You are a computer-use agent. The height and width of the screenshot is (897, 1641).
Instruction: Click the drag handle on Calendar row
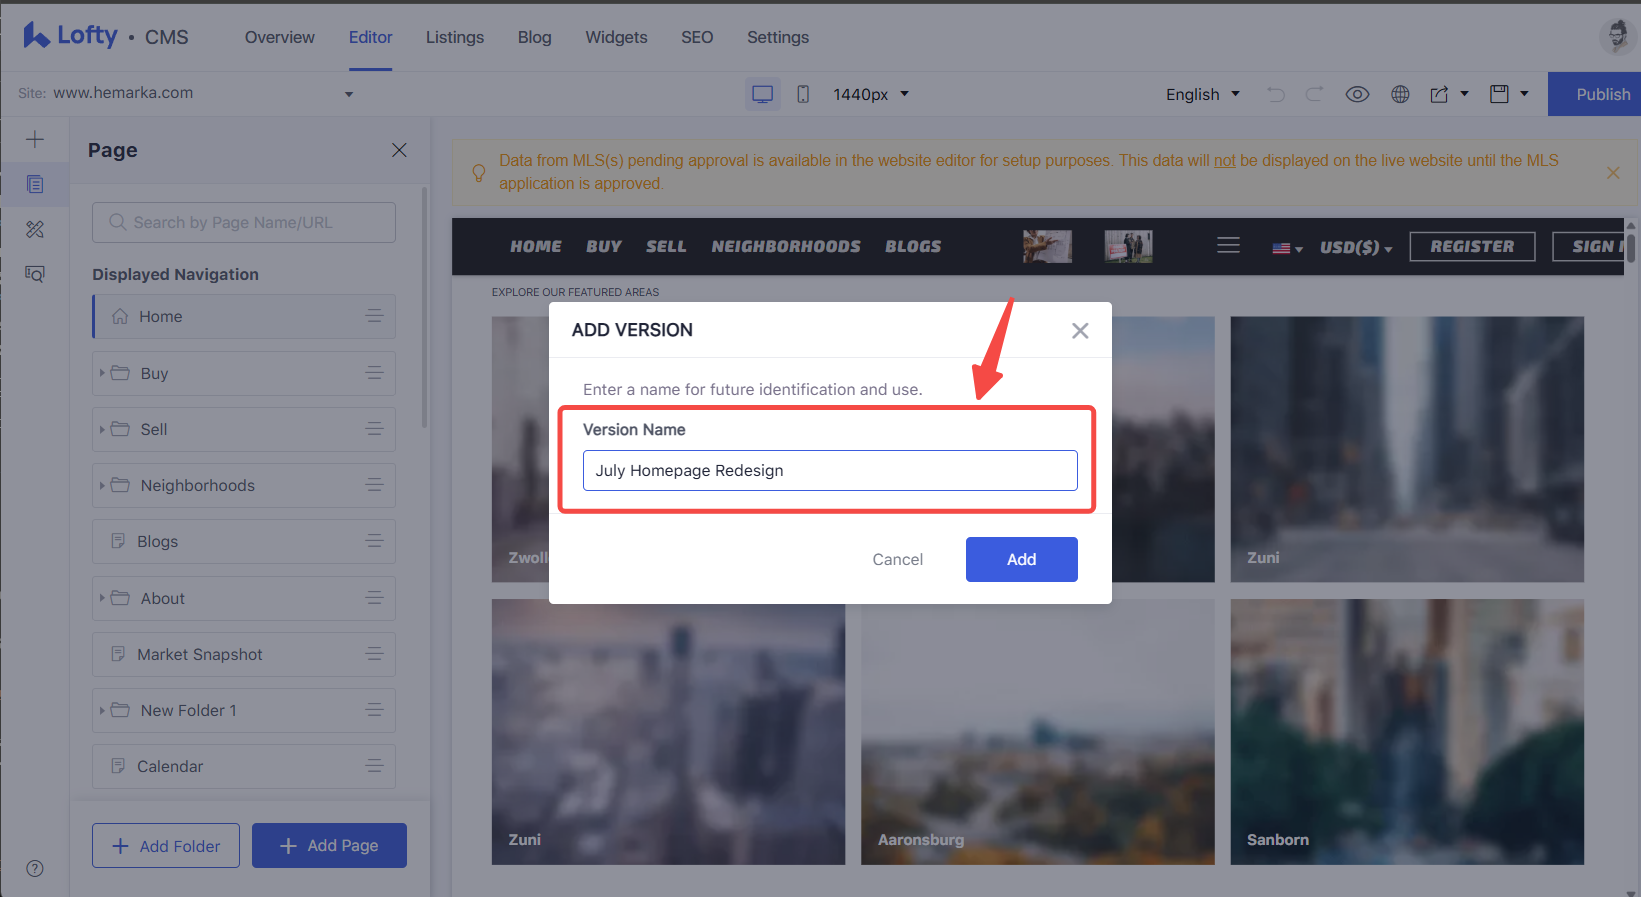coord(375,766)
